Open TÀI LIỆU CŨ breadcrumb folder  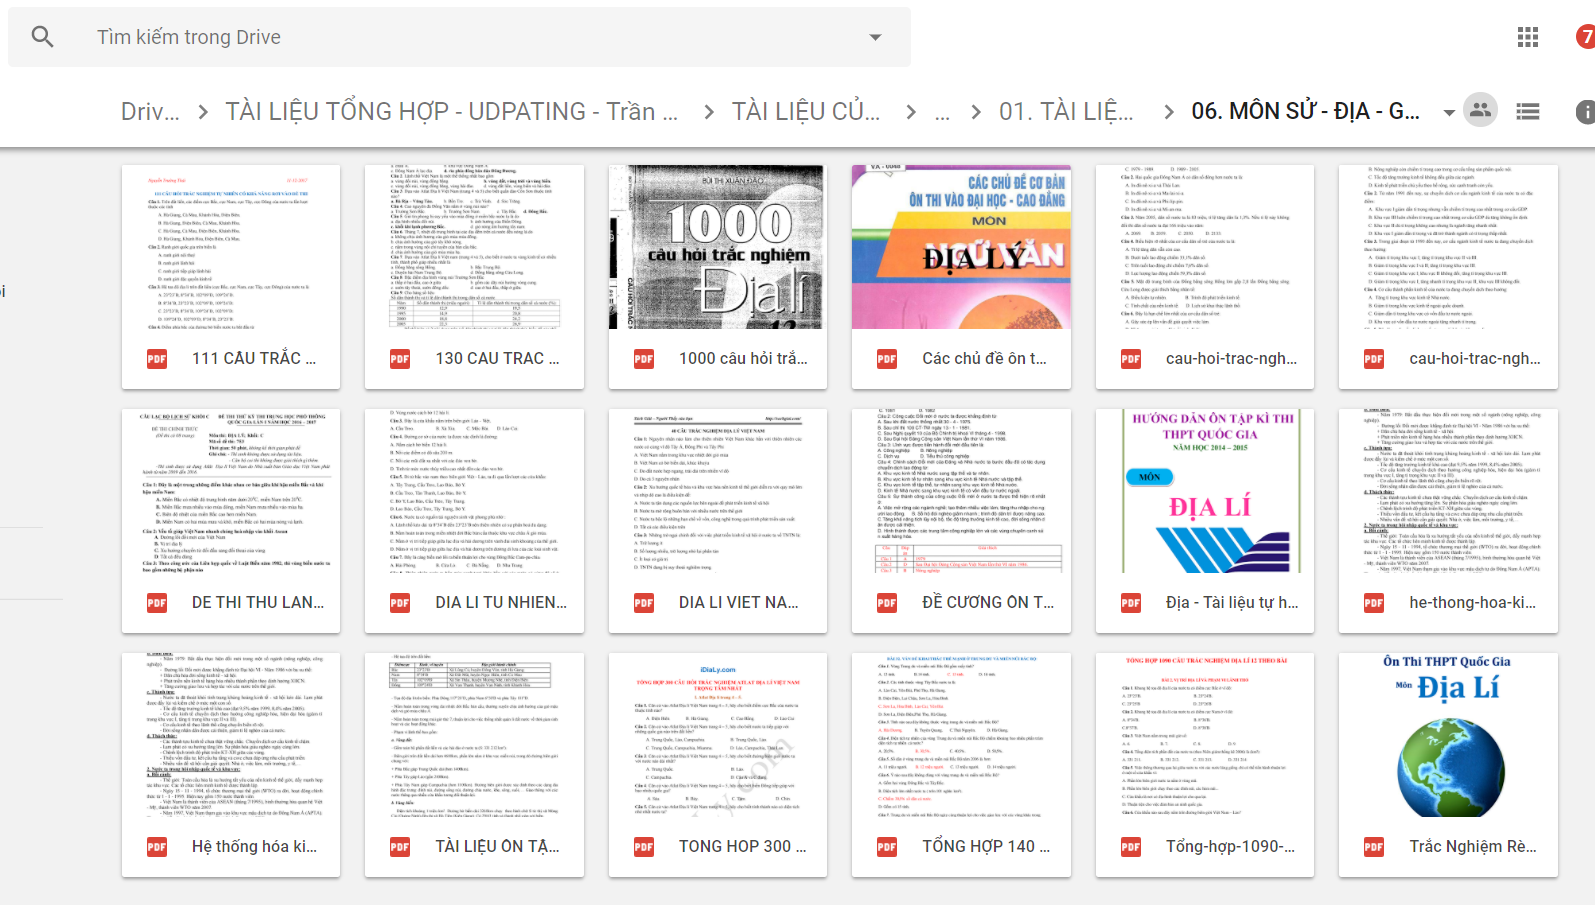805,112
